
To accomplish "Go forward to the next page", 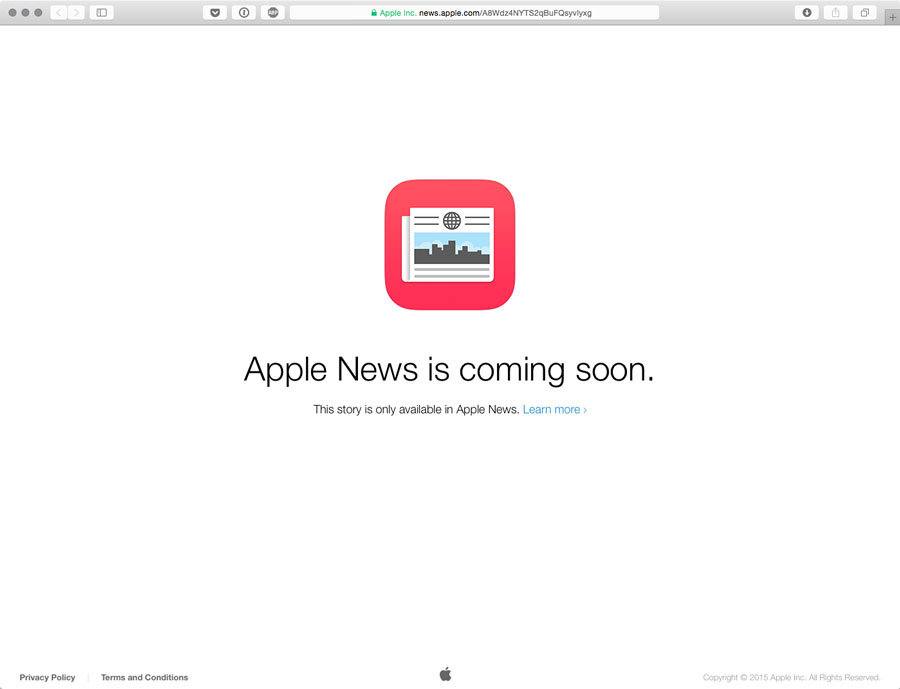I will tap(76, 13).
